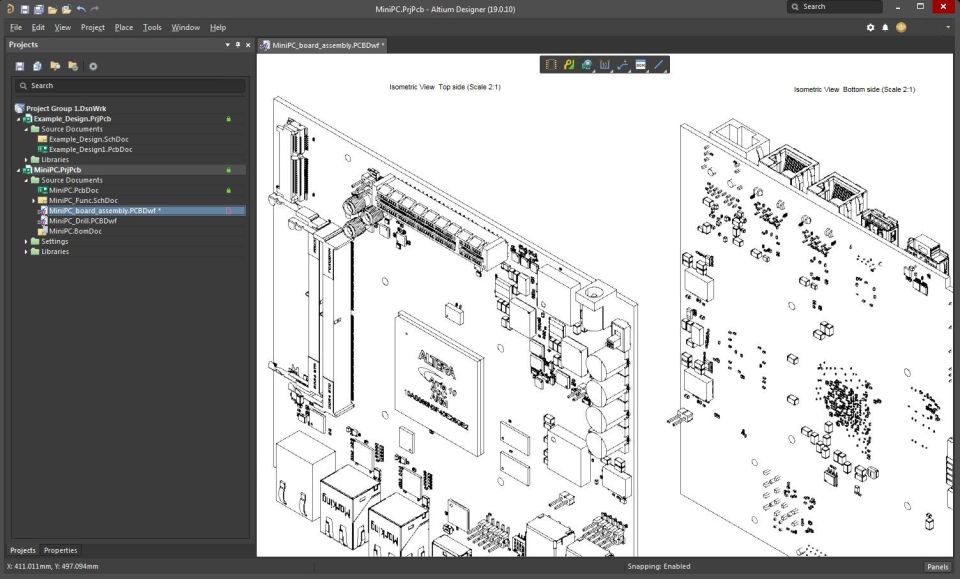Open the Place menu
960x579 pixels.
[x=123, y=27]
